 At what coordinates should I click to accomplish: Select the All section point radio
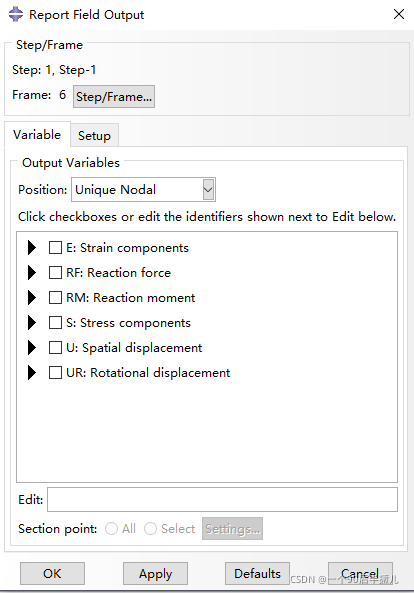(x=111, y=528)
